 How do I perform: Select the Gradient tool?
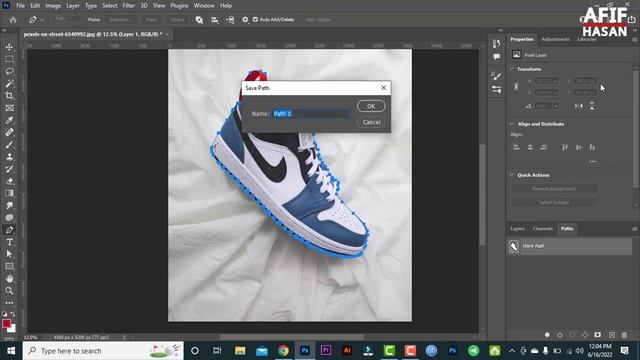[x=9, y=193]
